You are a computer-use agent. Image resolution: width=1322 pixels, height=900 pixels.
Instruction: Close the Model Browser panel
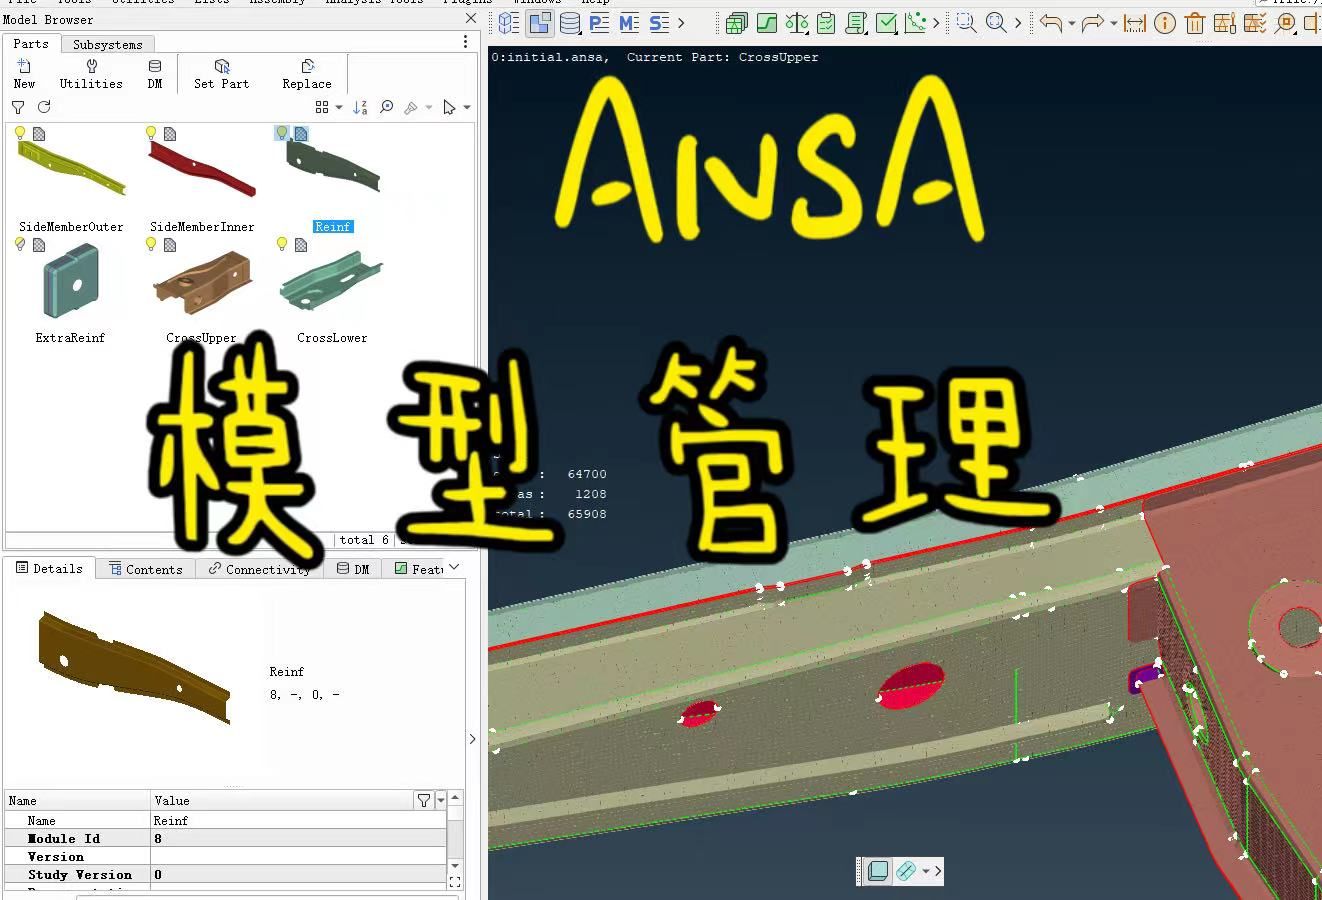pos(471,19)
